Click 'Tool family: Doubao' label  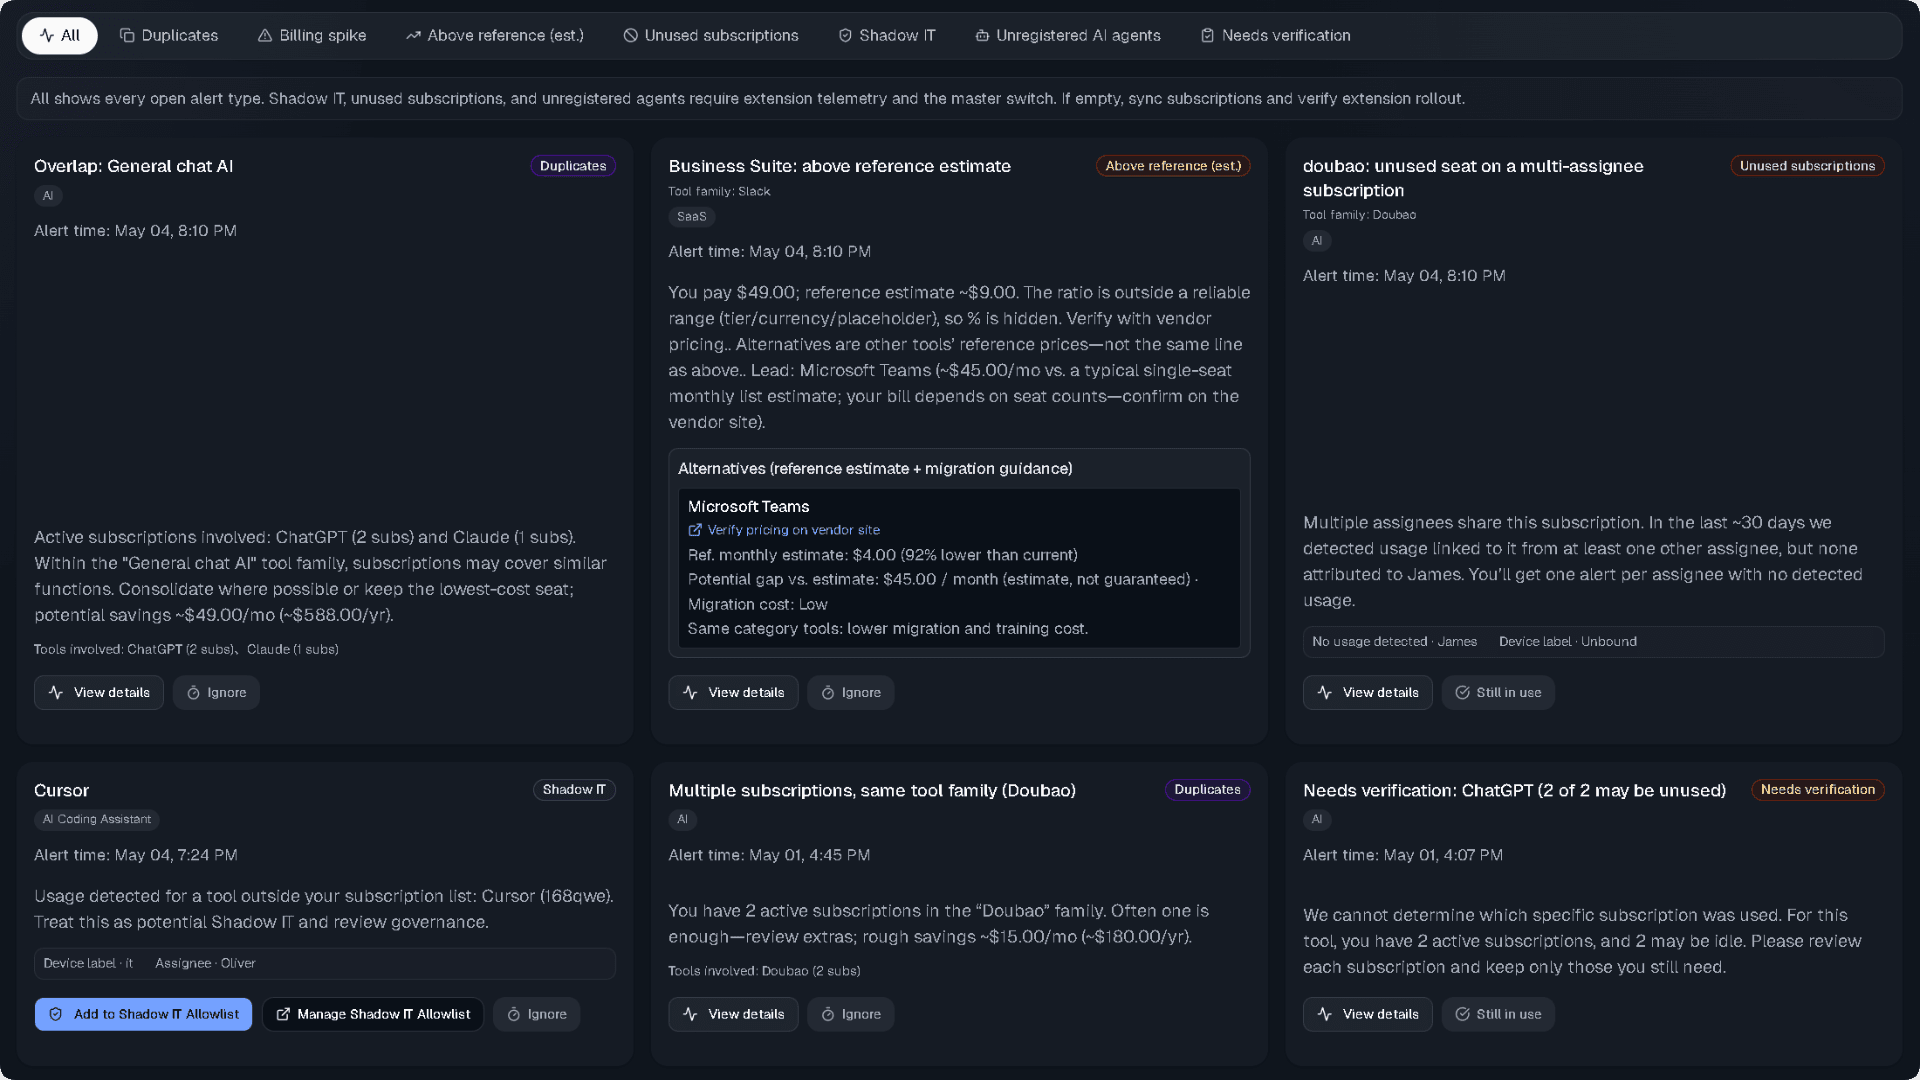(x=1359, y=215)
